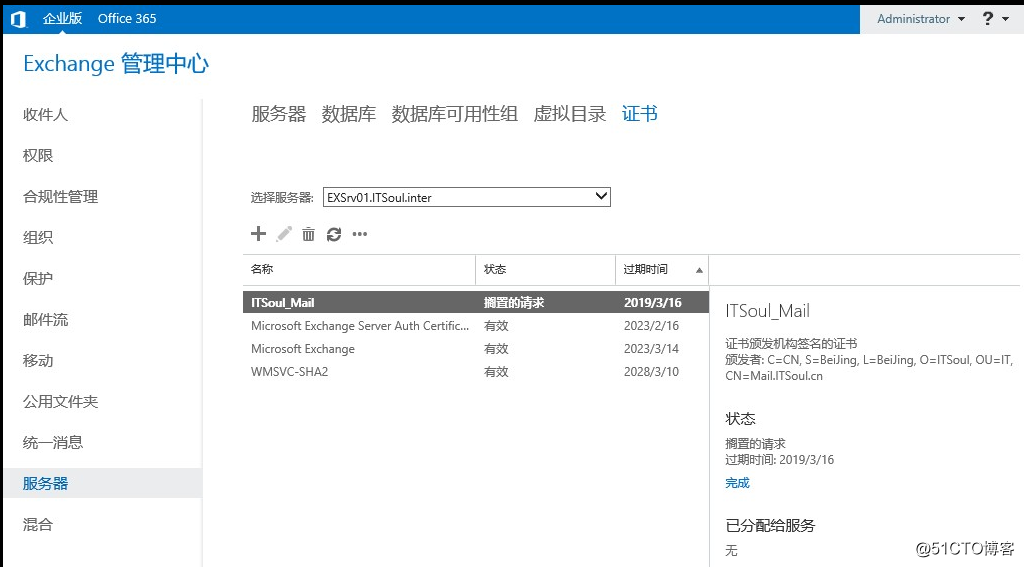This screenshot has height=567, width=1024.
Task: Select the WMSVC-SHA2 certificate row
Action: [x=475, y=372]
